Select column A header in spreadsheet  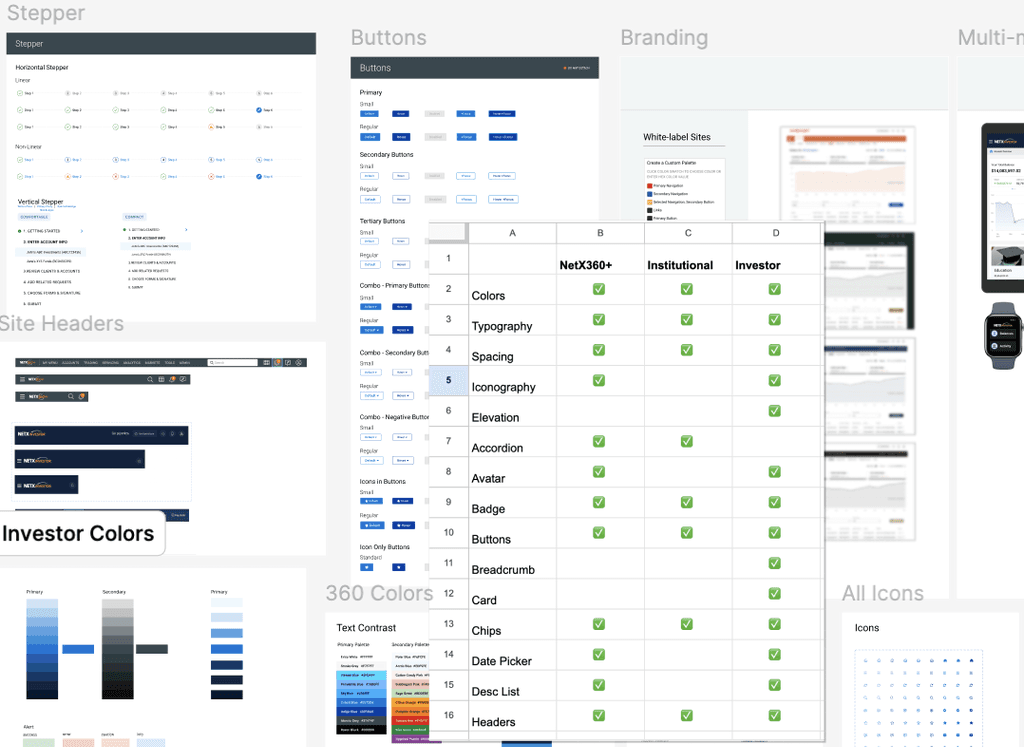pos(513,233)
